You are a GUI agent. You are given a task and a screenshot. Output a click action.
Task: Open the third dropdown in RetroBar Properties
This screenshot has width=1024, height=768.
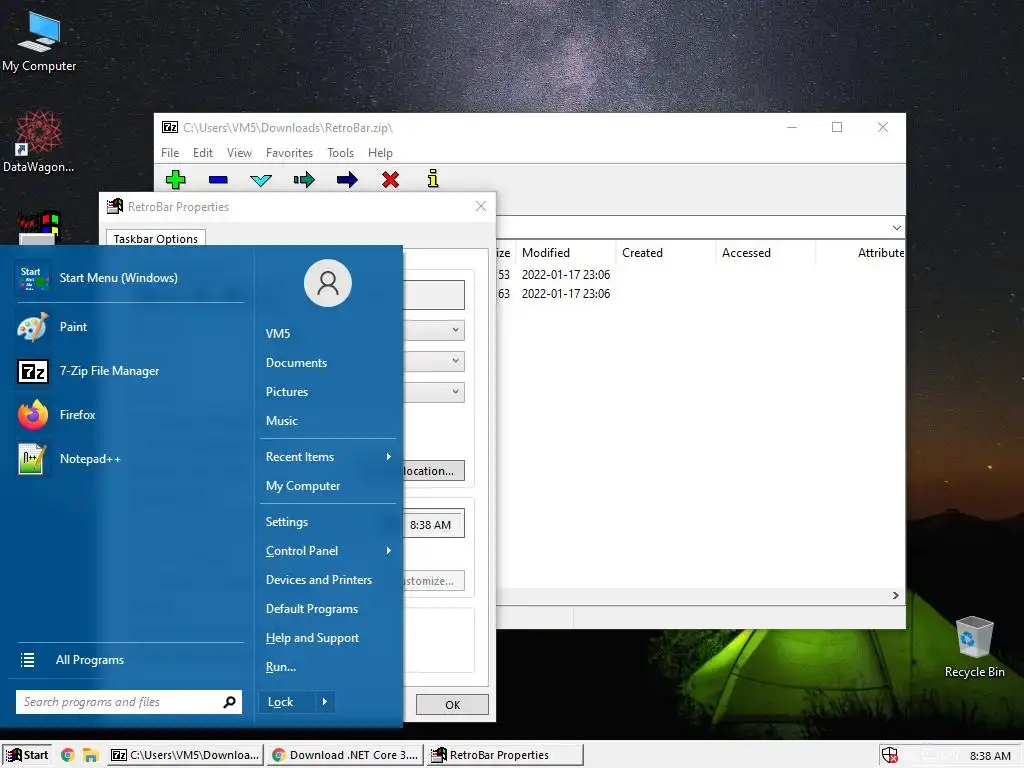pyautogui.click(x=455, y=392)
